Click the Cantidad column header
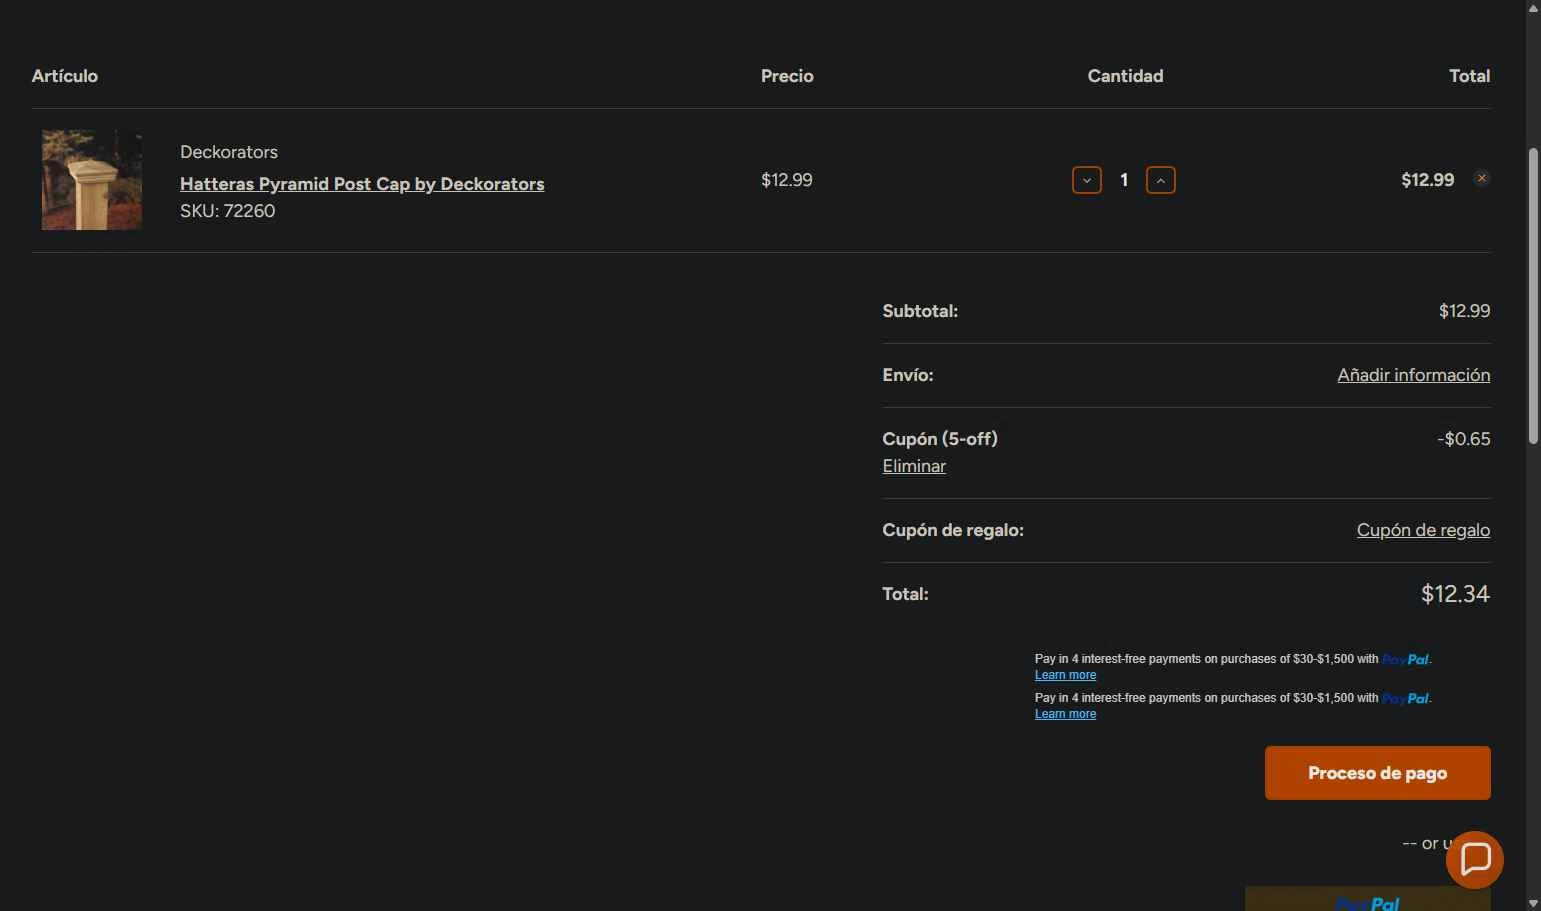Viewport: 1541px width, 911px height. pyautogui.click(x=1125, y=76)
